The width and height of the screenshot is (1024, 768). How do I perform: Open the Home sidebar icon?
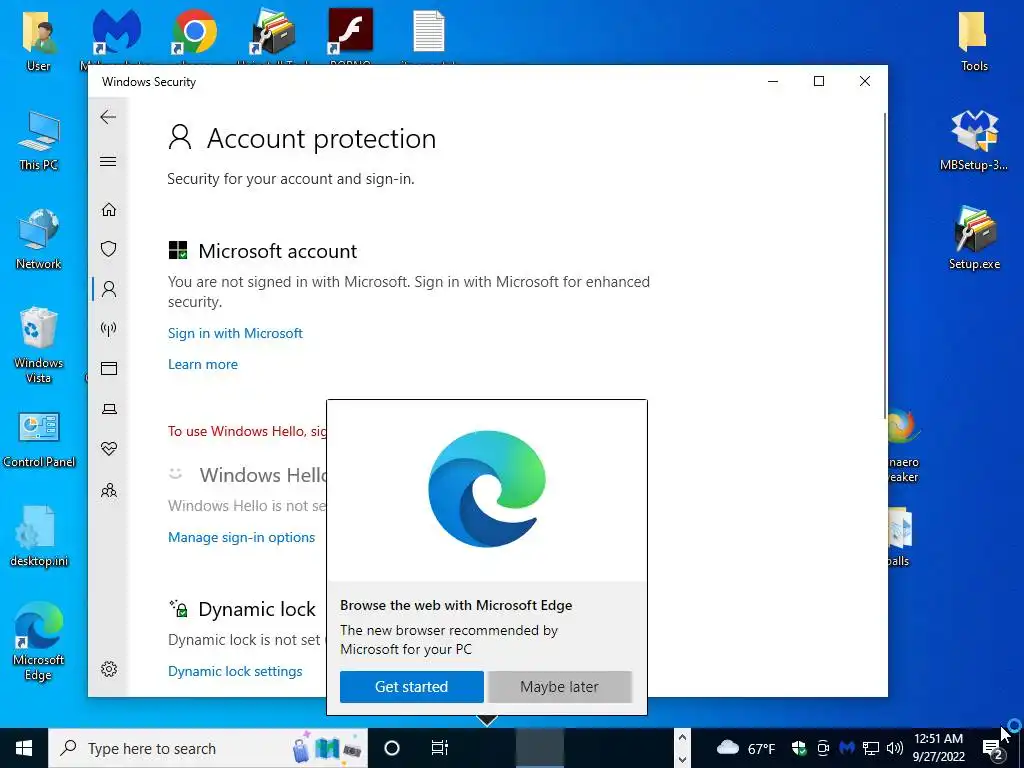pyautogui.click(x=109, y=210)
